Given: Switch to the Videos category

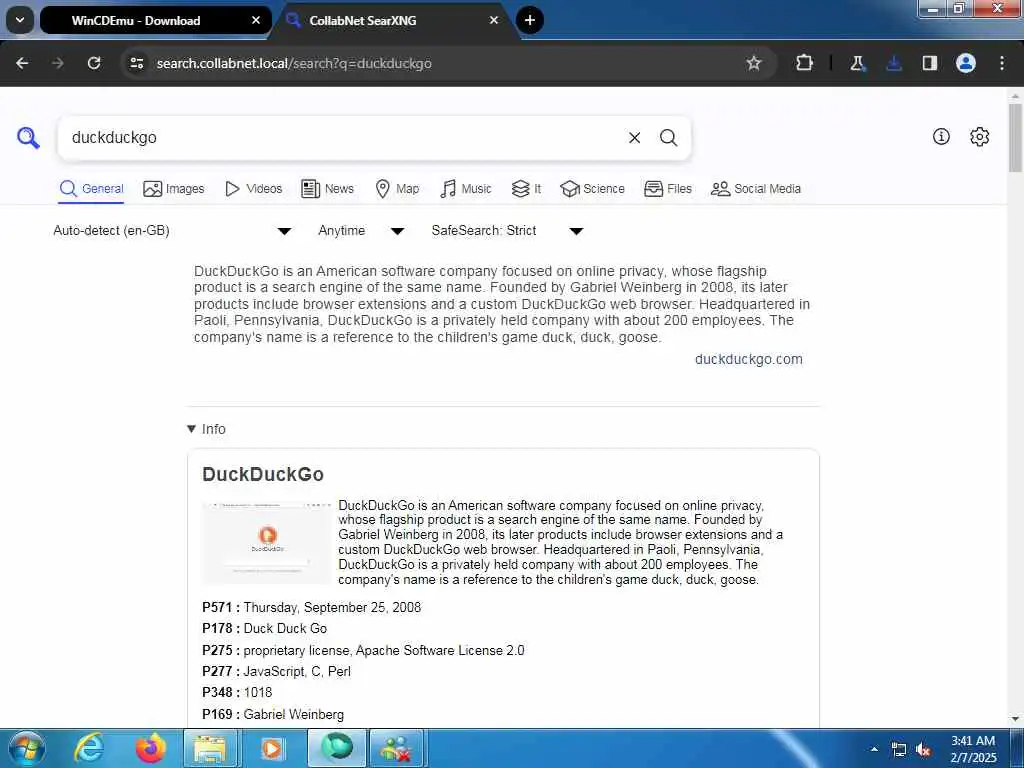Looking at the screenshot, I should pos(253,189).
